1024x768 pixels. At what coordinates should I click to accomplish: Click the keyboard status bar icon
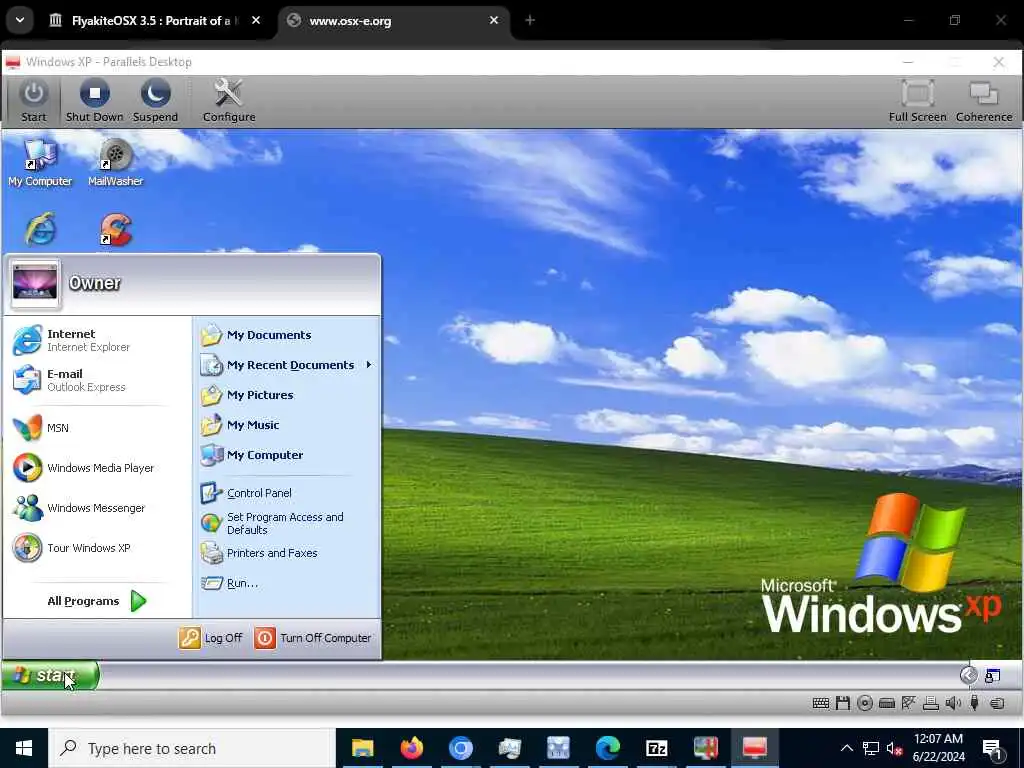coord(821,703)
